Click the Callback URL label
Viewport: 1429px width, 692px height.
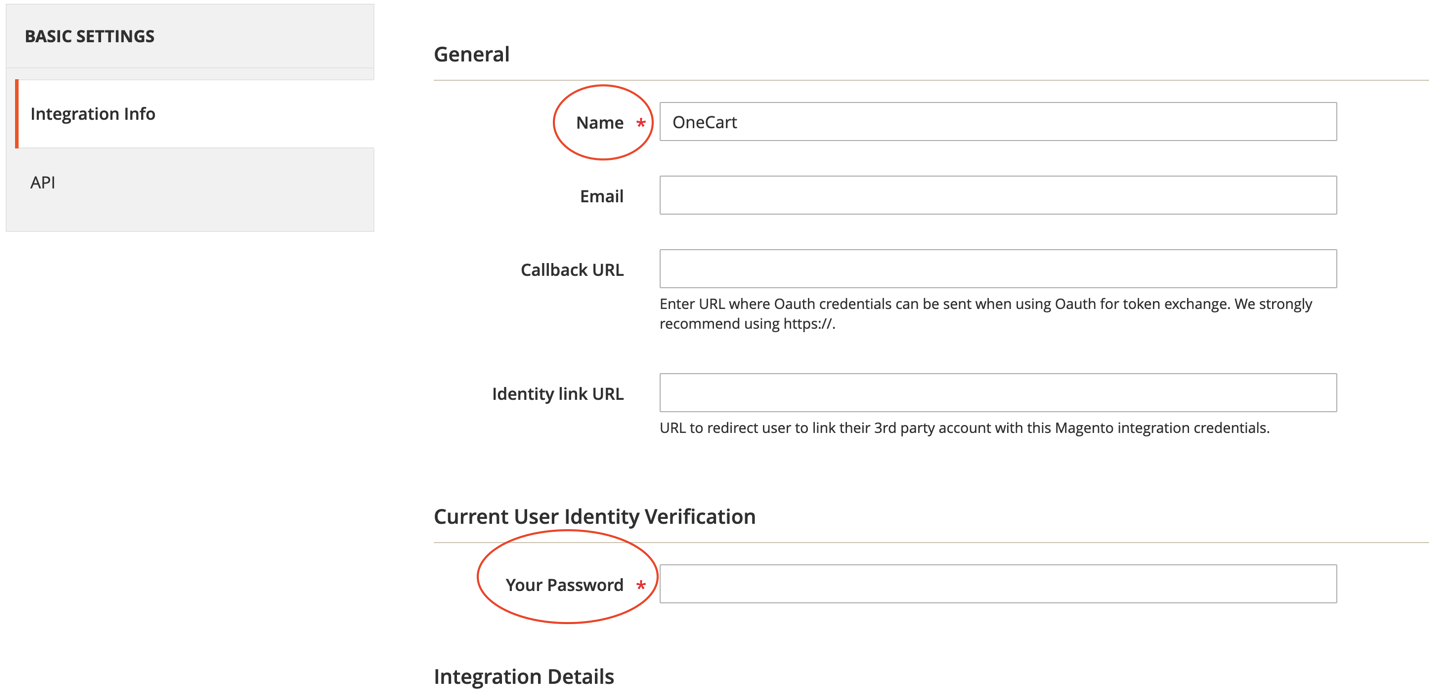pos(571,270)
